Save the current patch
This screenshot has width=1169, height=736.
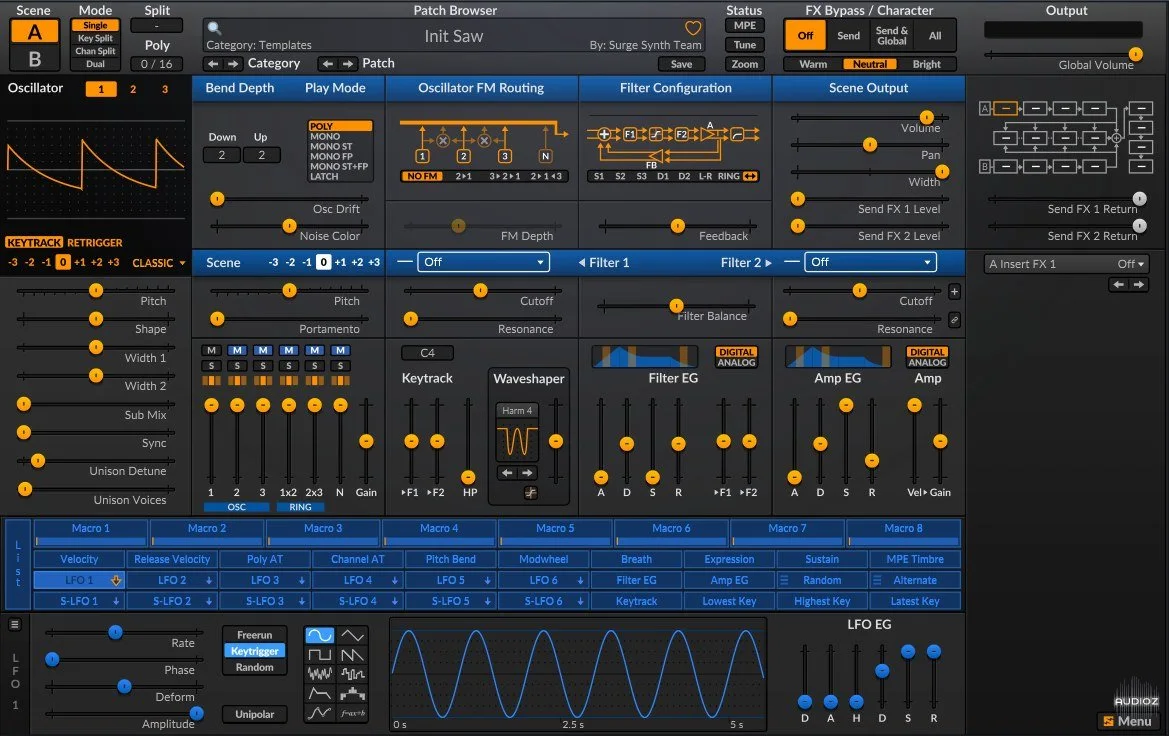[x=681, y=64]
